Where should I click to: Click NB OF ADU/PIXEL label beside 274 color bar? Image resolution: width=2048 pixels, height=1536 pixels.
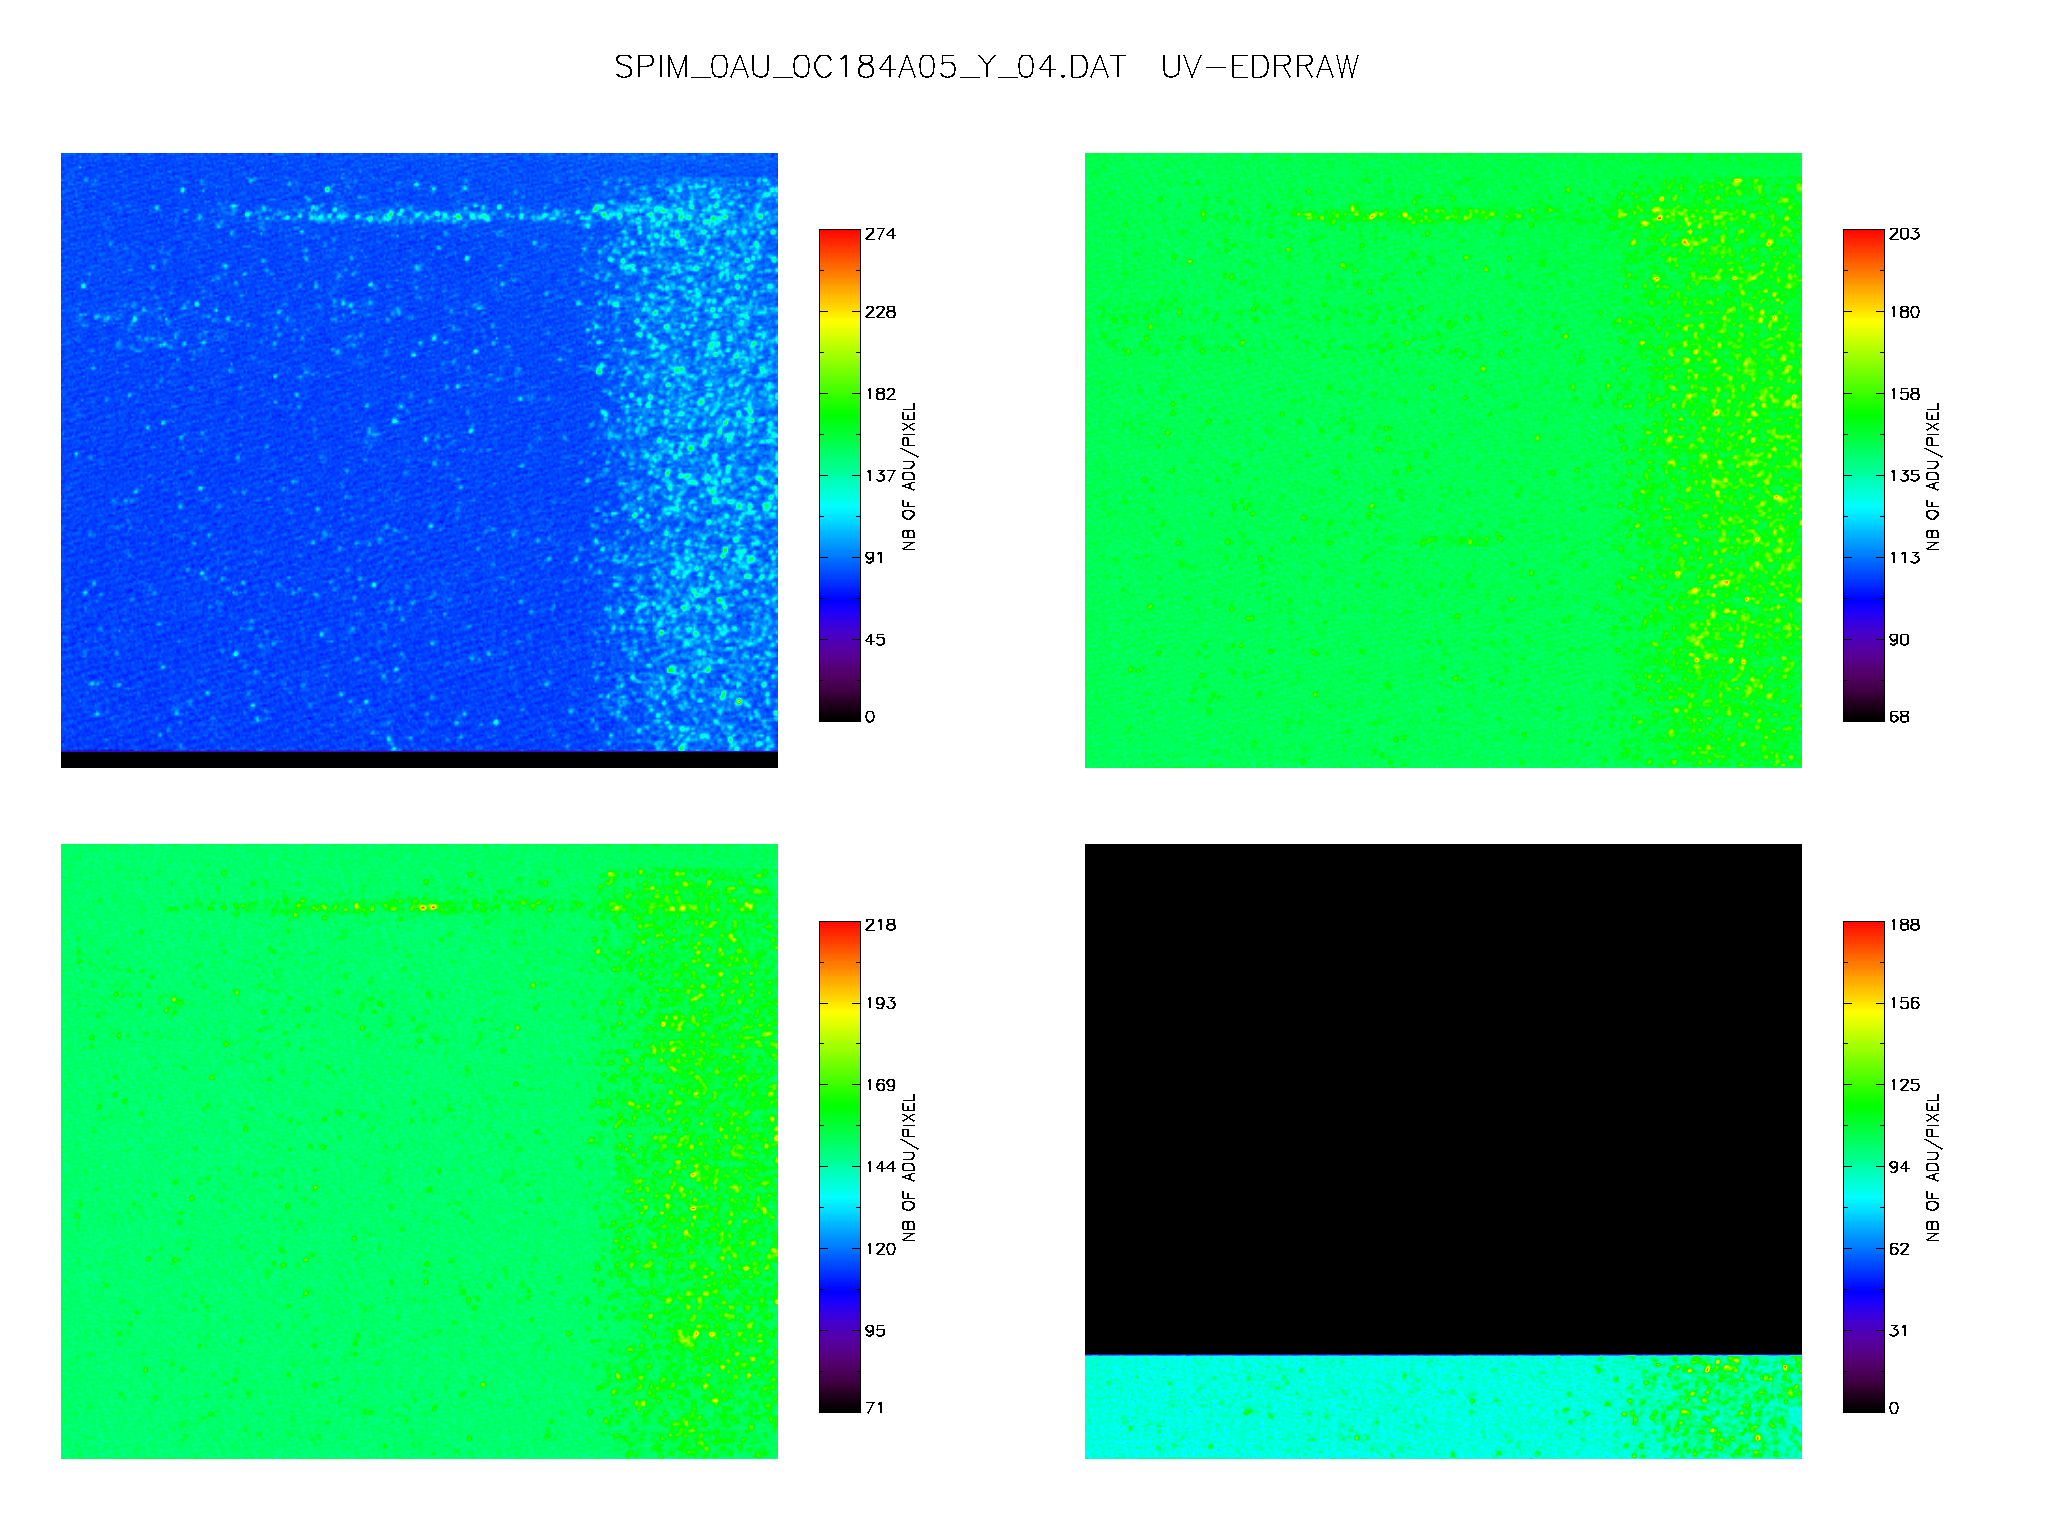click(x=909, y=476)
